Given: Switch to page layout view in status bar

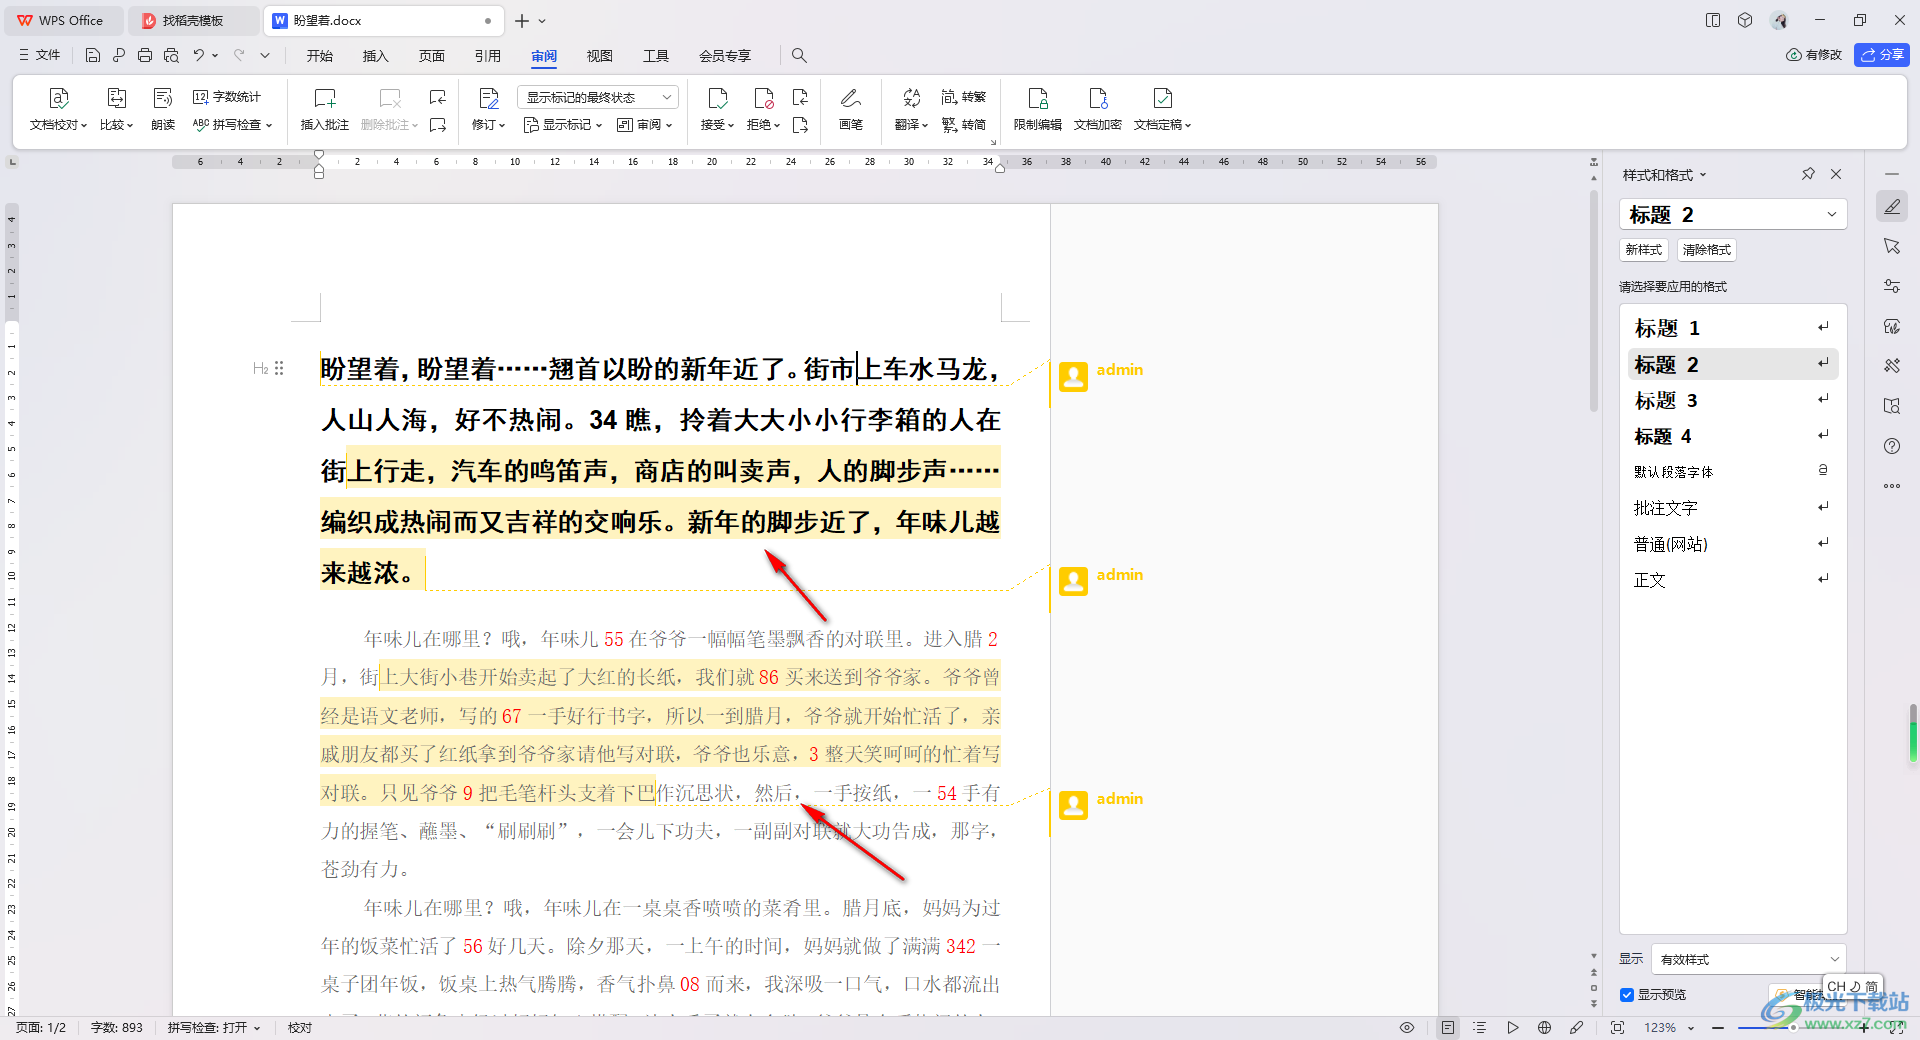Looking at the screenshot, I should [1448, 1028].
